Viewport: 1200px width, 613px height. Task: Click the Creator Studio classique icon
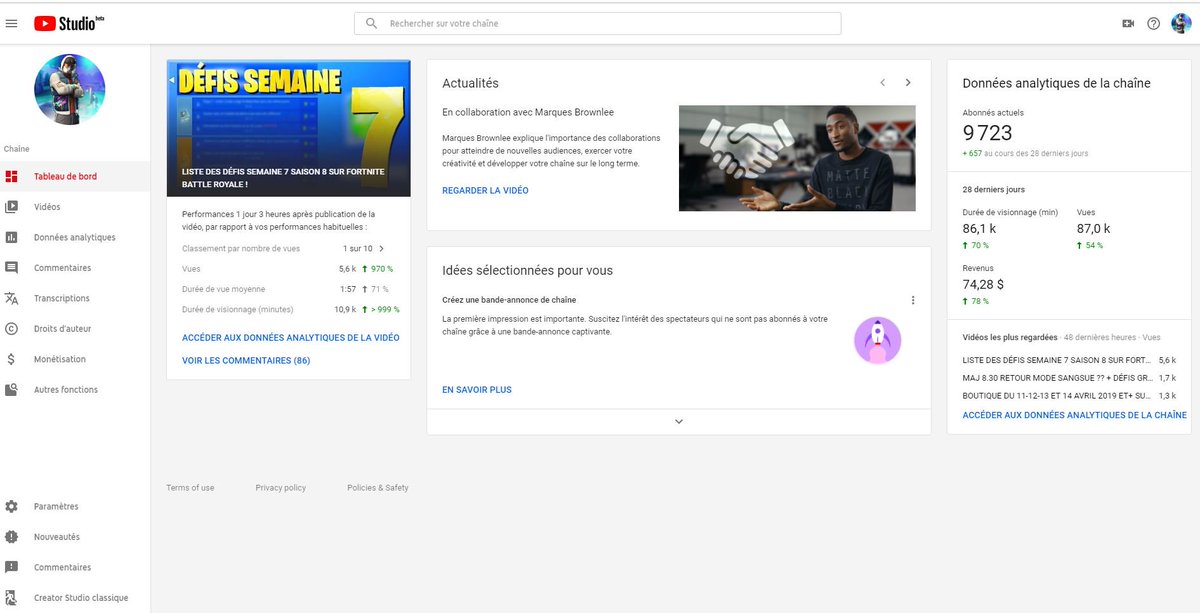[x=12, y=598]
